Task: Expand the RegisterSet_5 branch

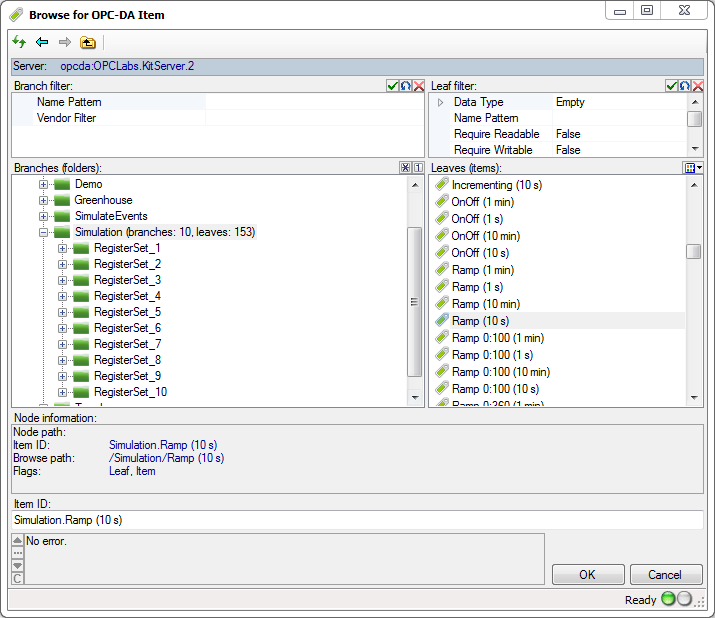Action: (63, 312)
